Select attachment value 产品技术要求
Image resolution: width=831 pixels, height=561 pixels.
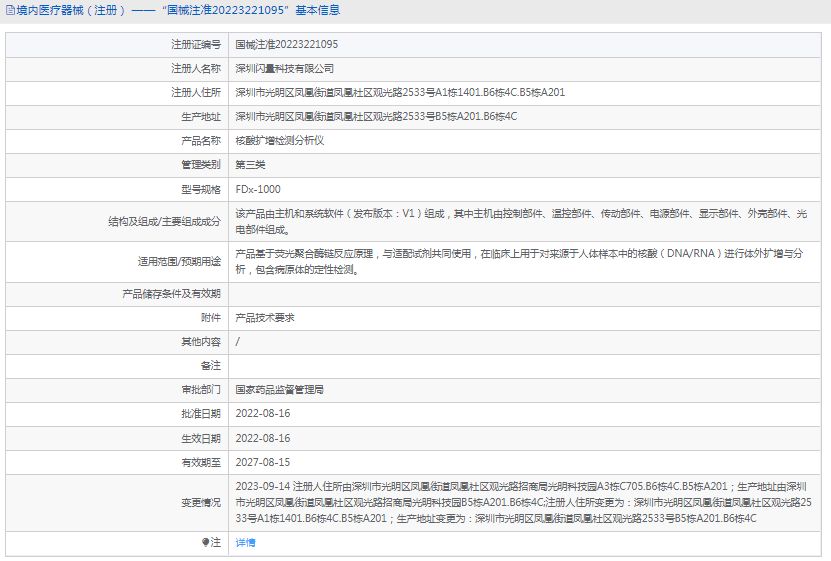[x=265, y=318]
